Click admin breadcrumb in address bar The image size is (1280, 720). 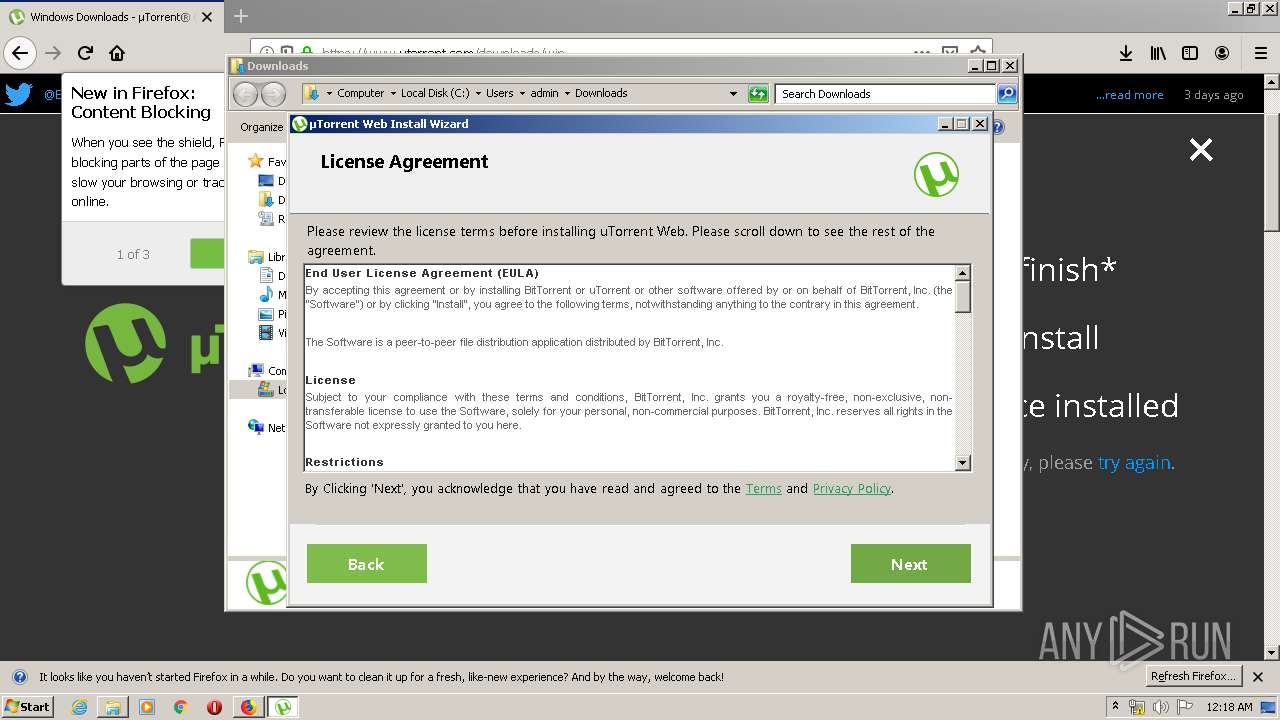click(544, 93)
